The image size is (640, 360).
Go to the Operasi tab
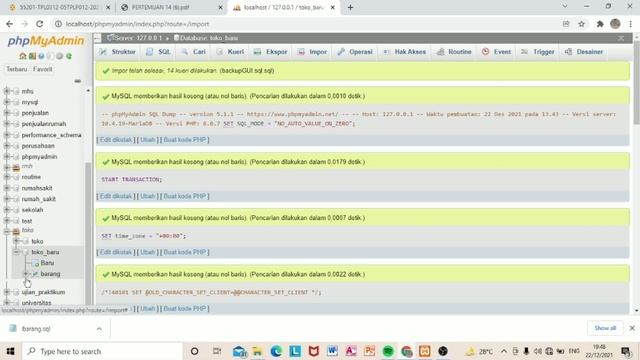(355, 52)
